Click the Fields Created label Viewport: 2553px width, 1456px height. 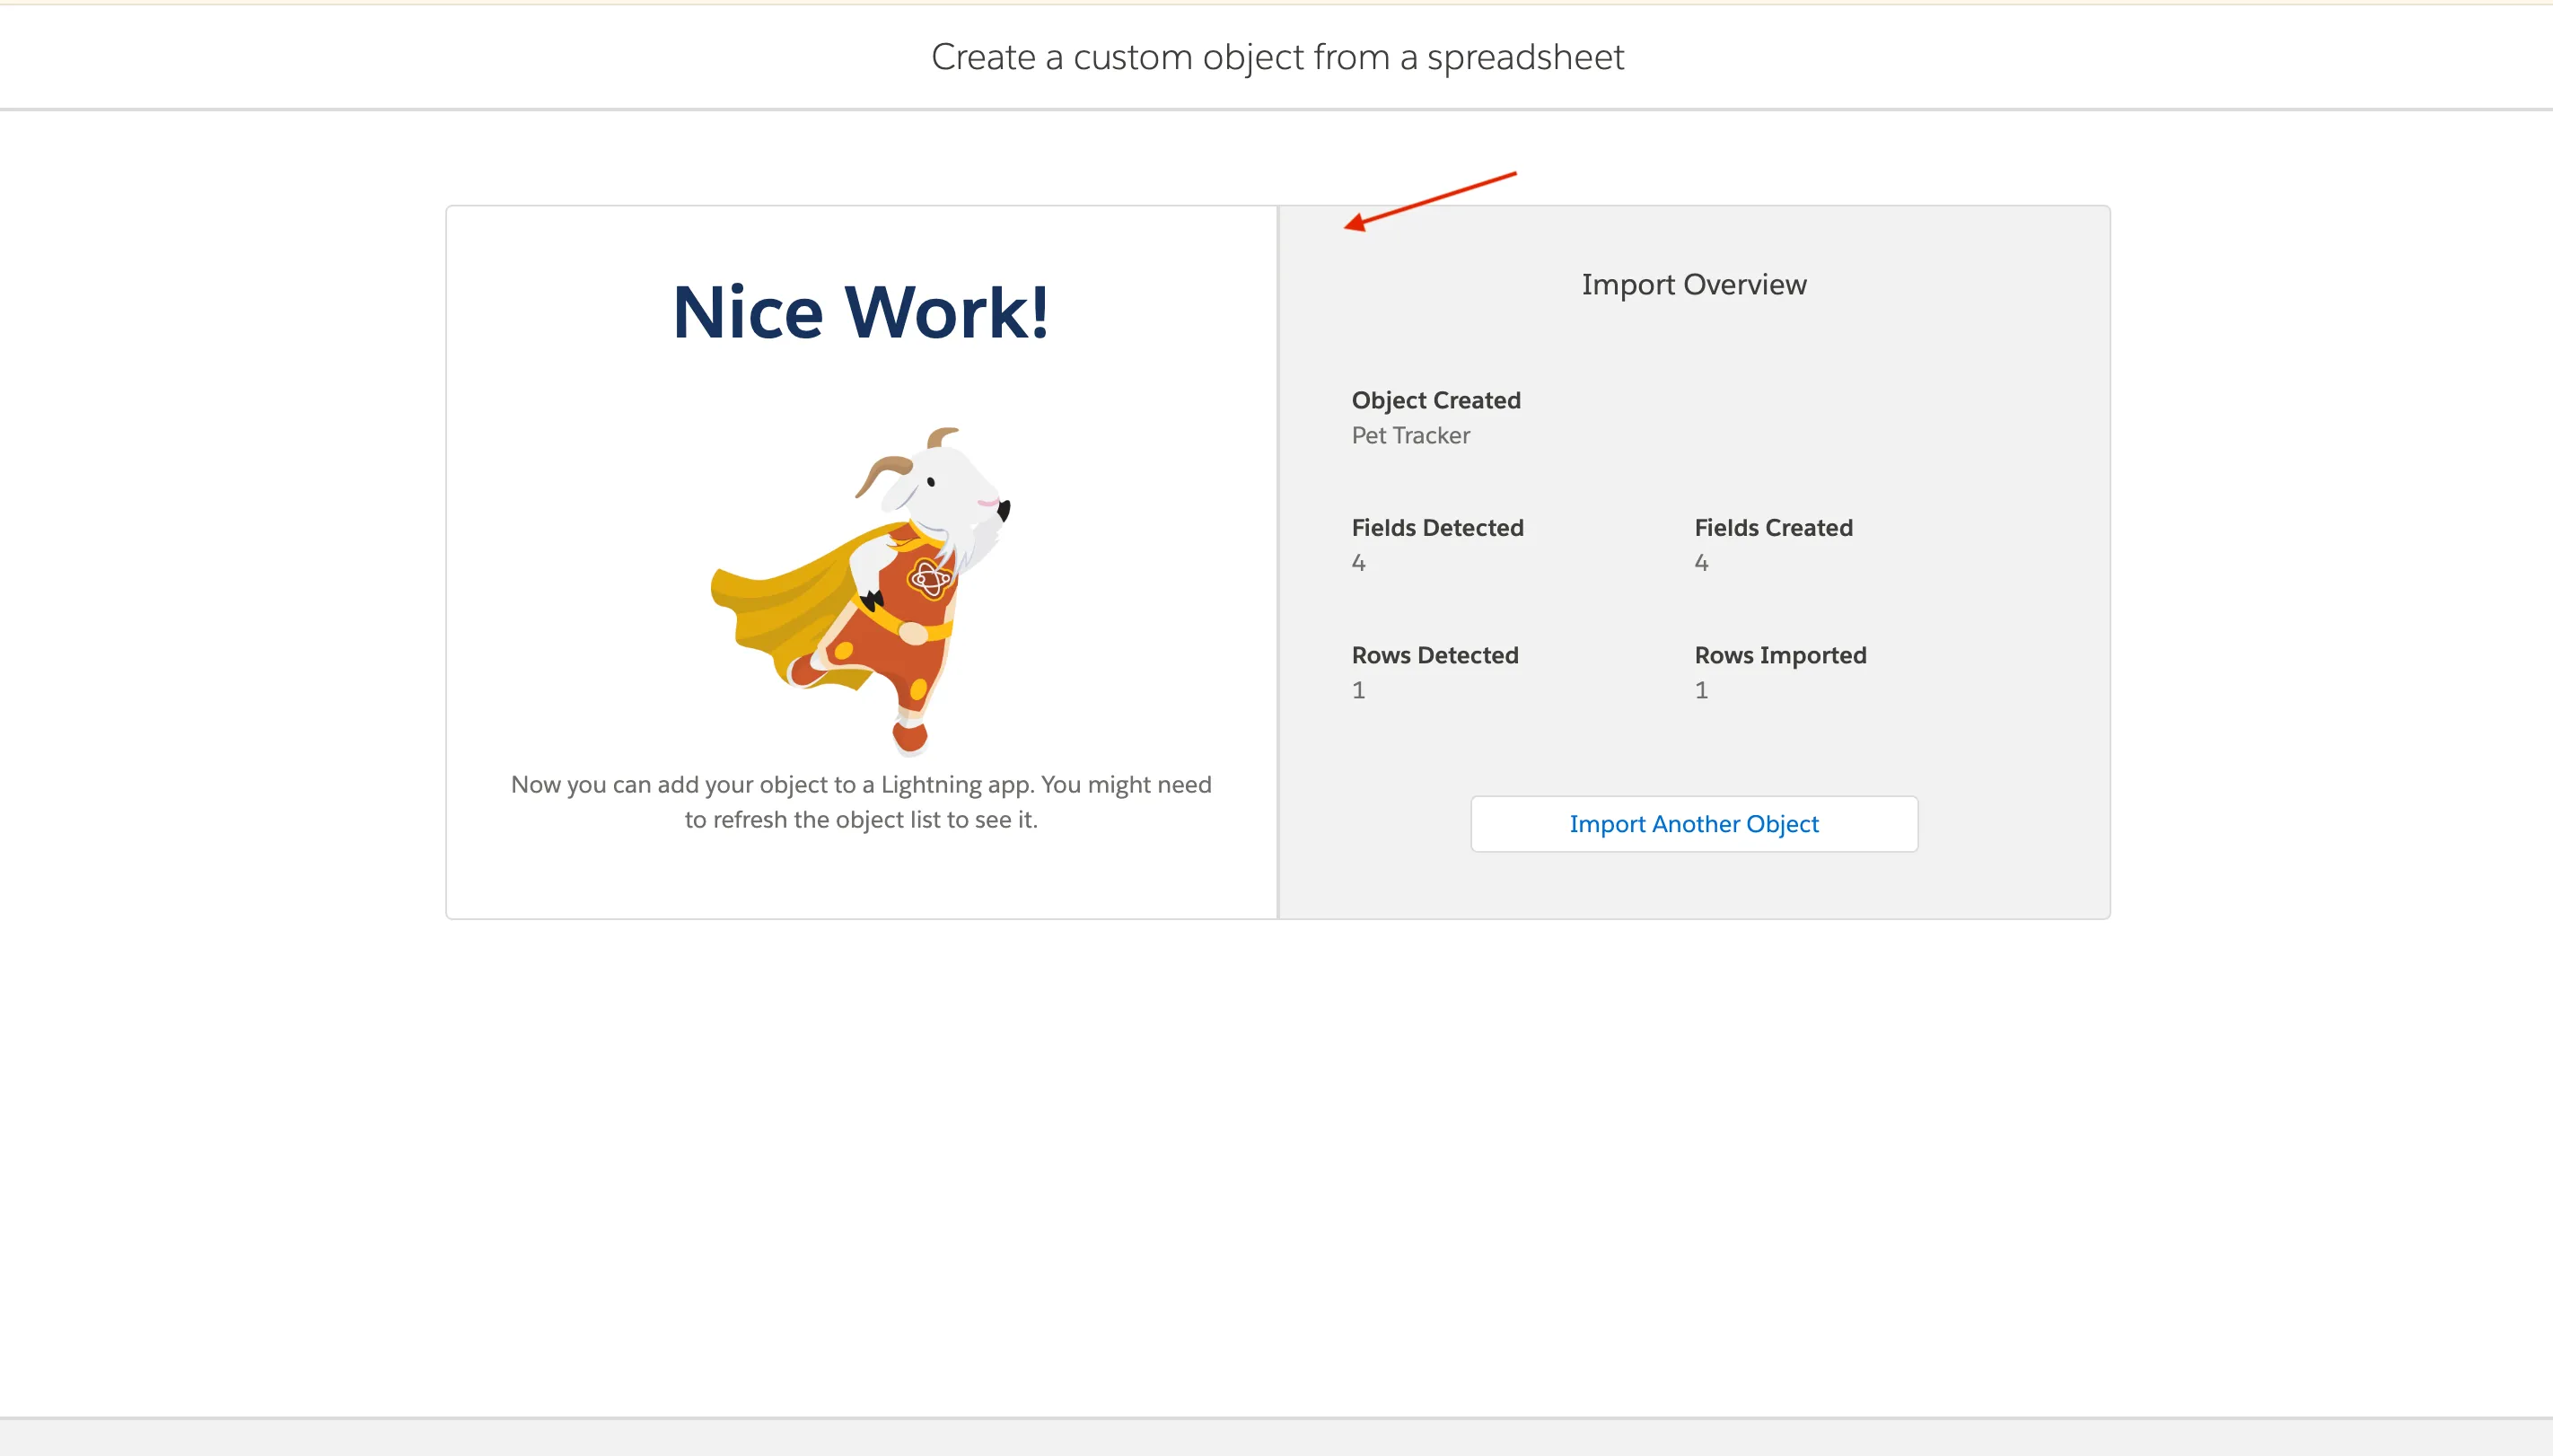pyautogui.click(x=1772, y=528)
